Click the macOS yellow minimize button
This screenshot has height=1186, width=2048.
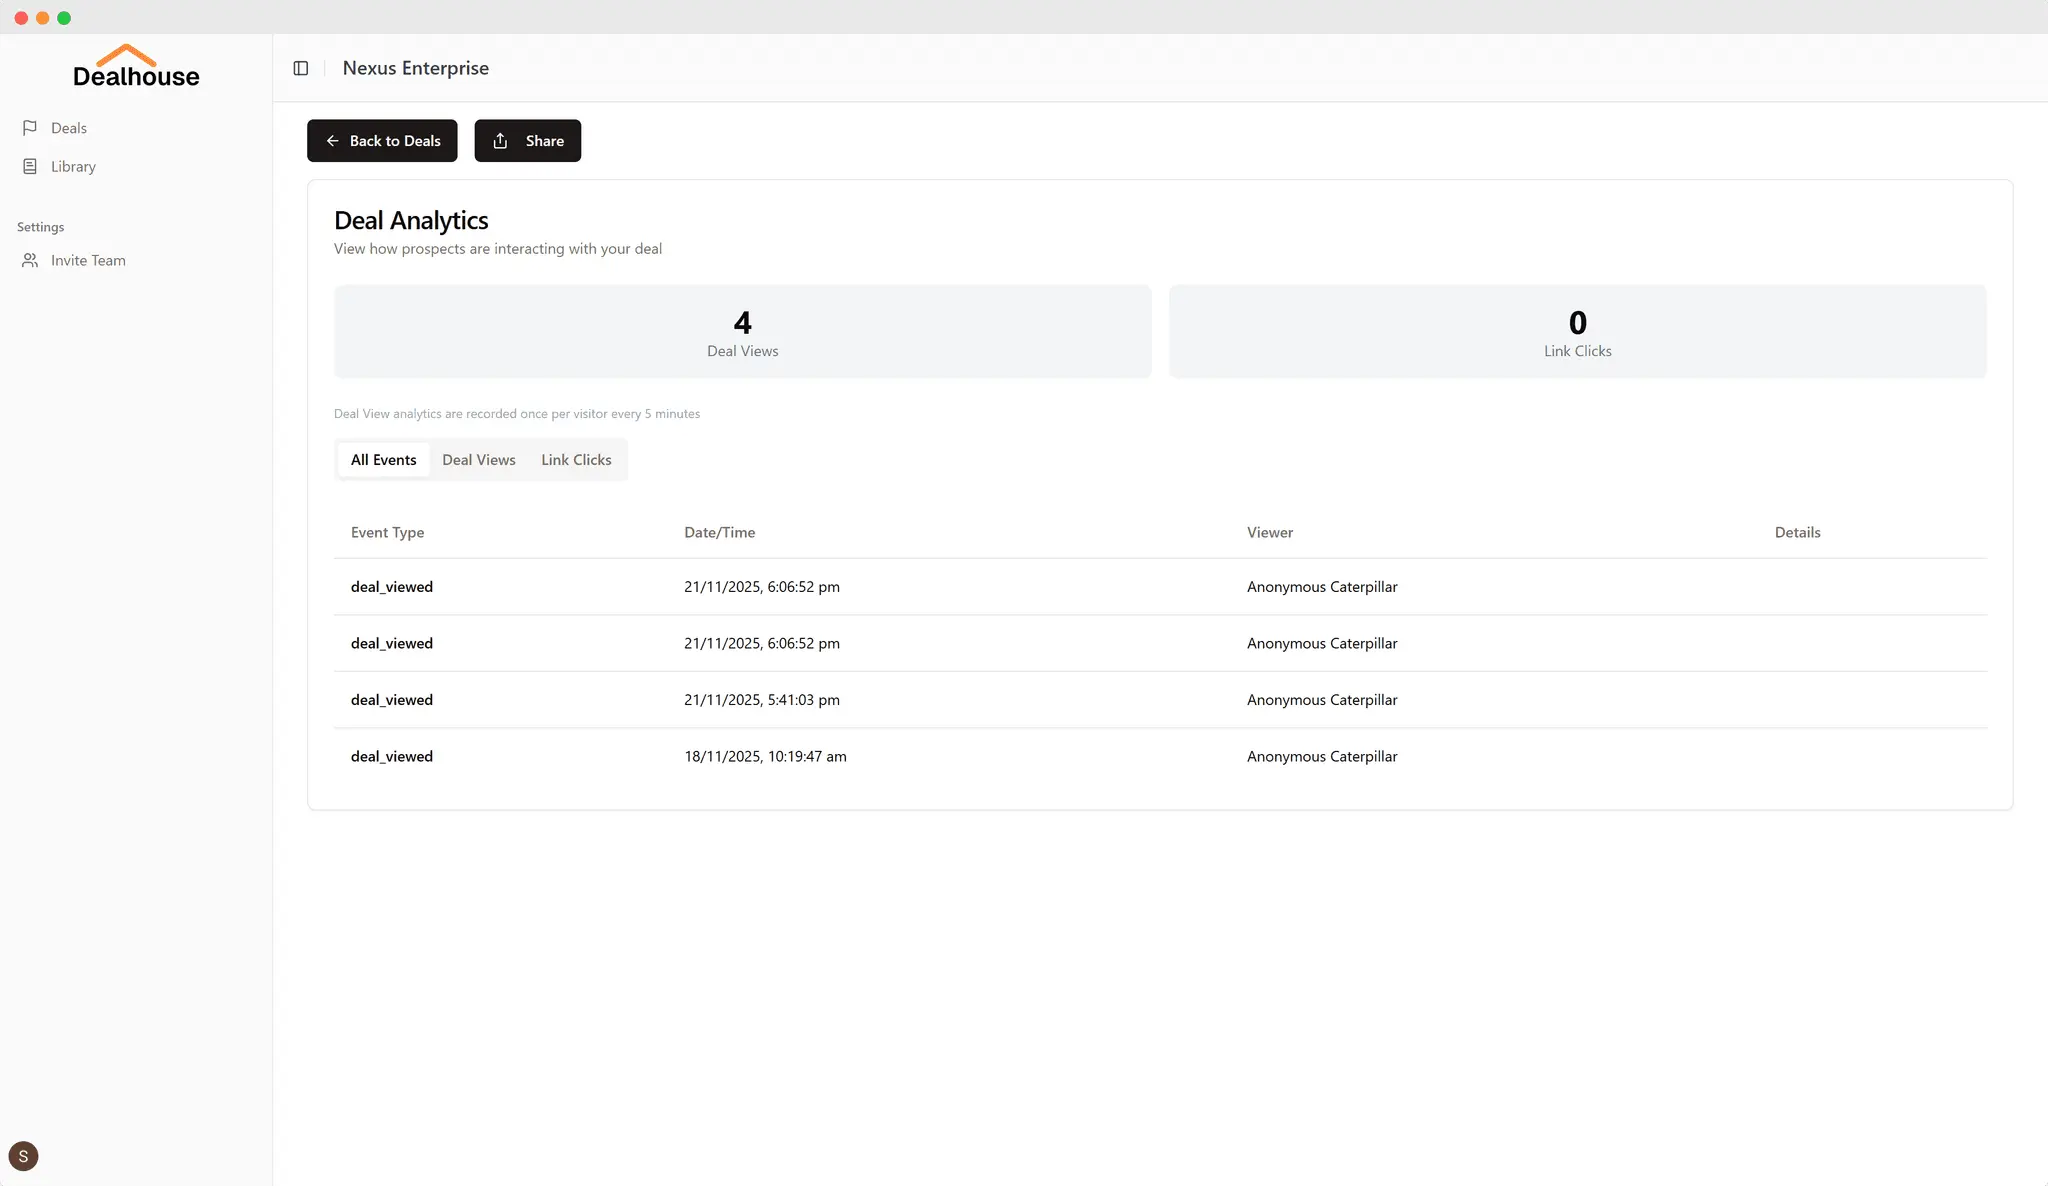click(43, 18)
